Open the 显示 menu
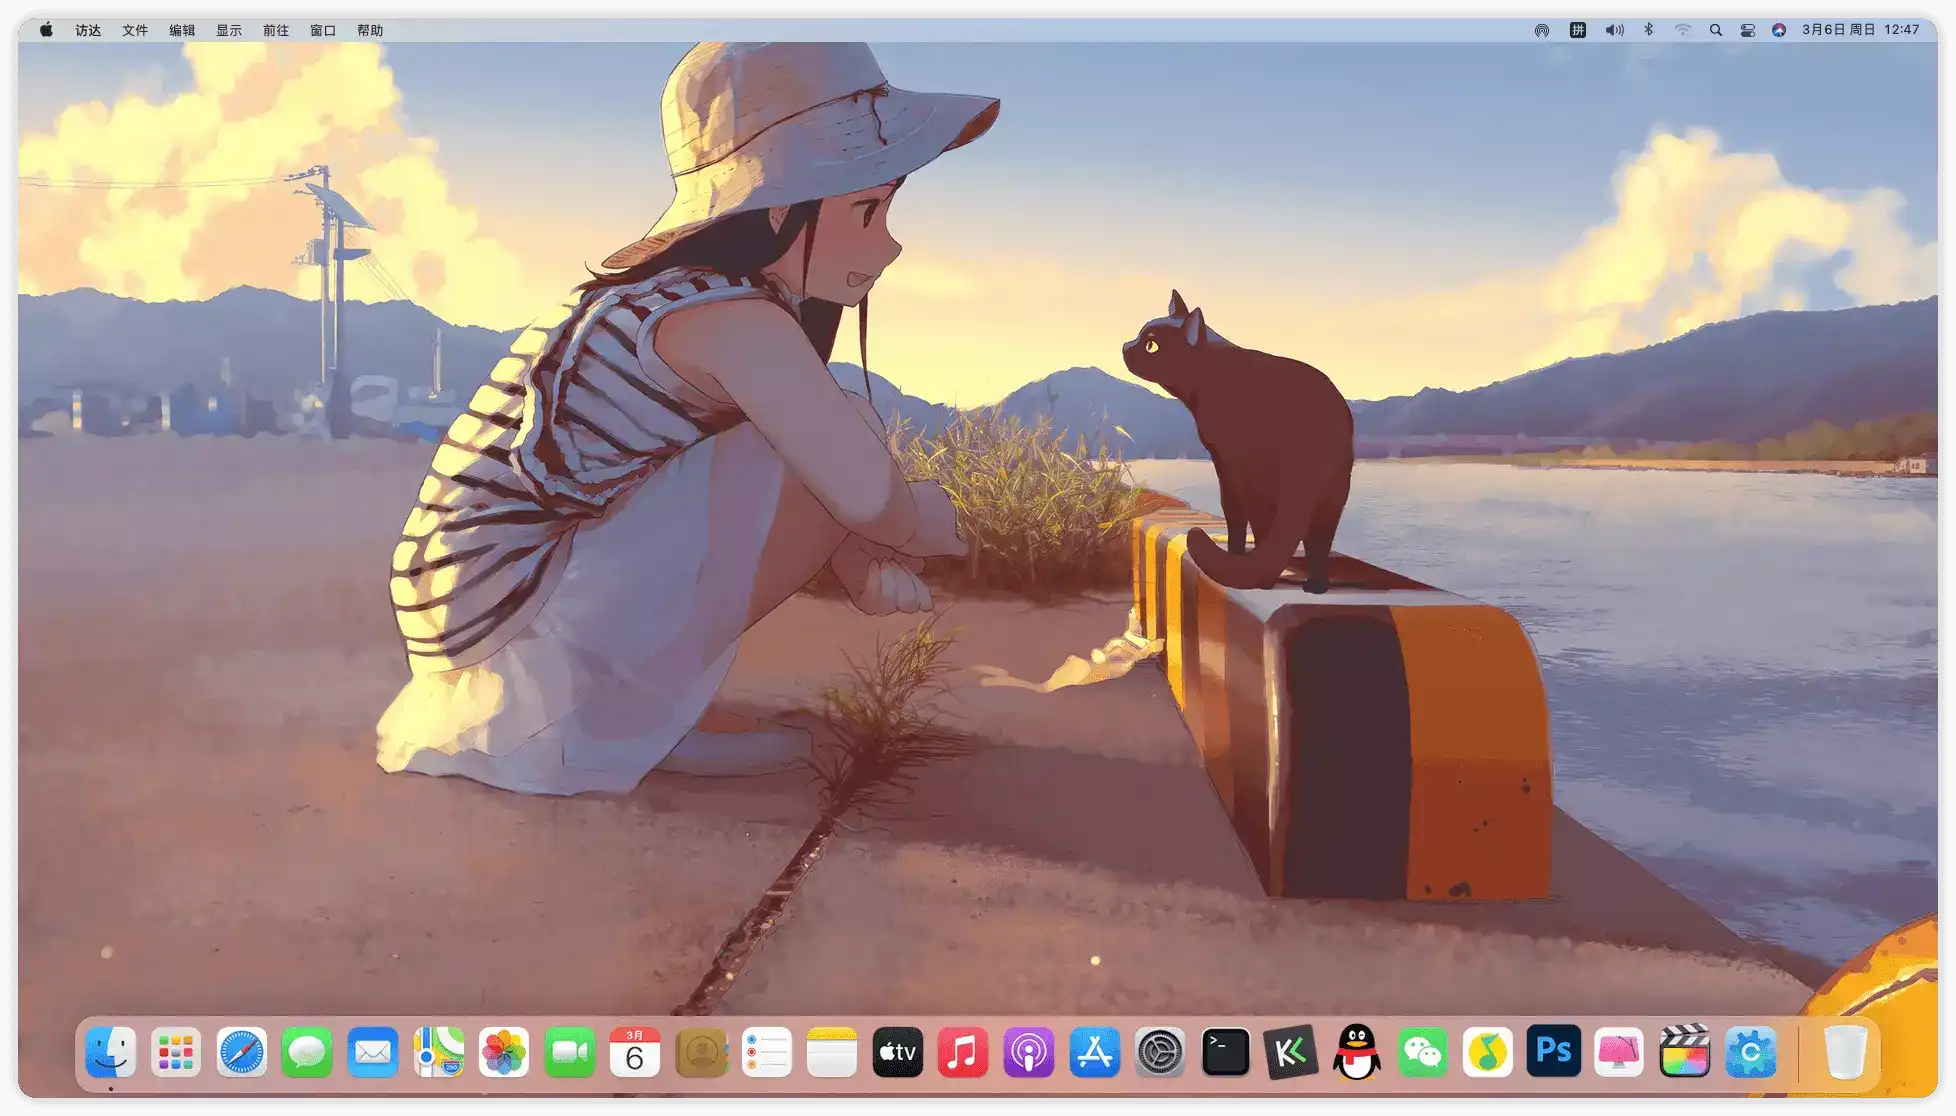 point(229,30)
